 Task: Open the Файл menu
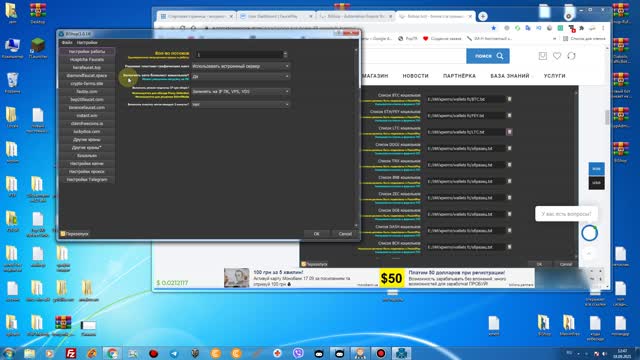point(67,42)
